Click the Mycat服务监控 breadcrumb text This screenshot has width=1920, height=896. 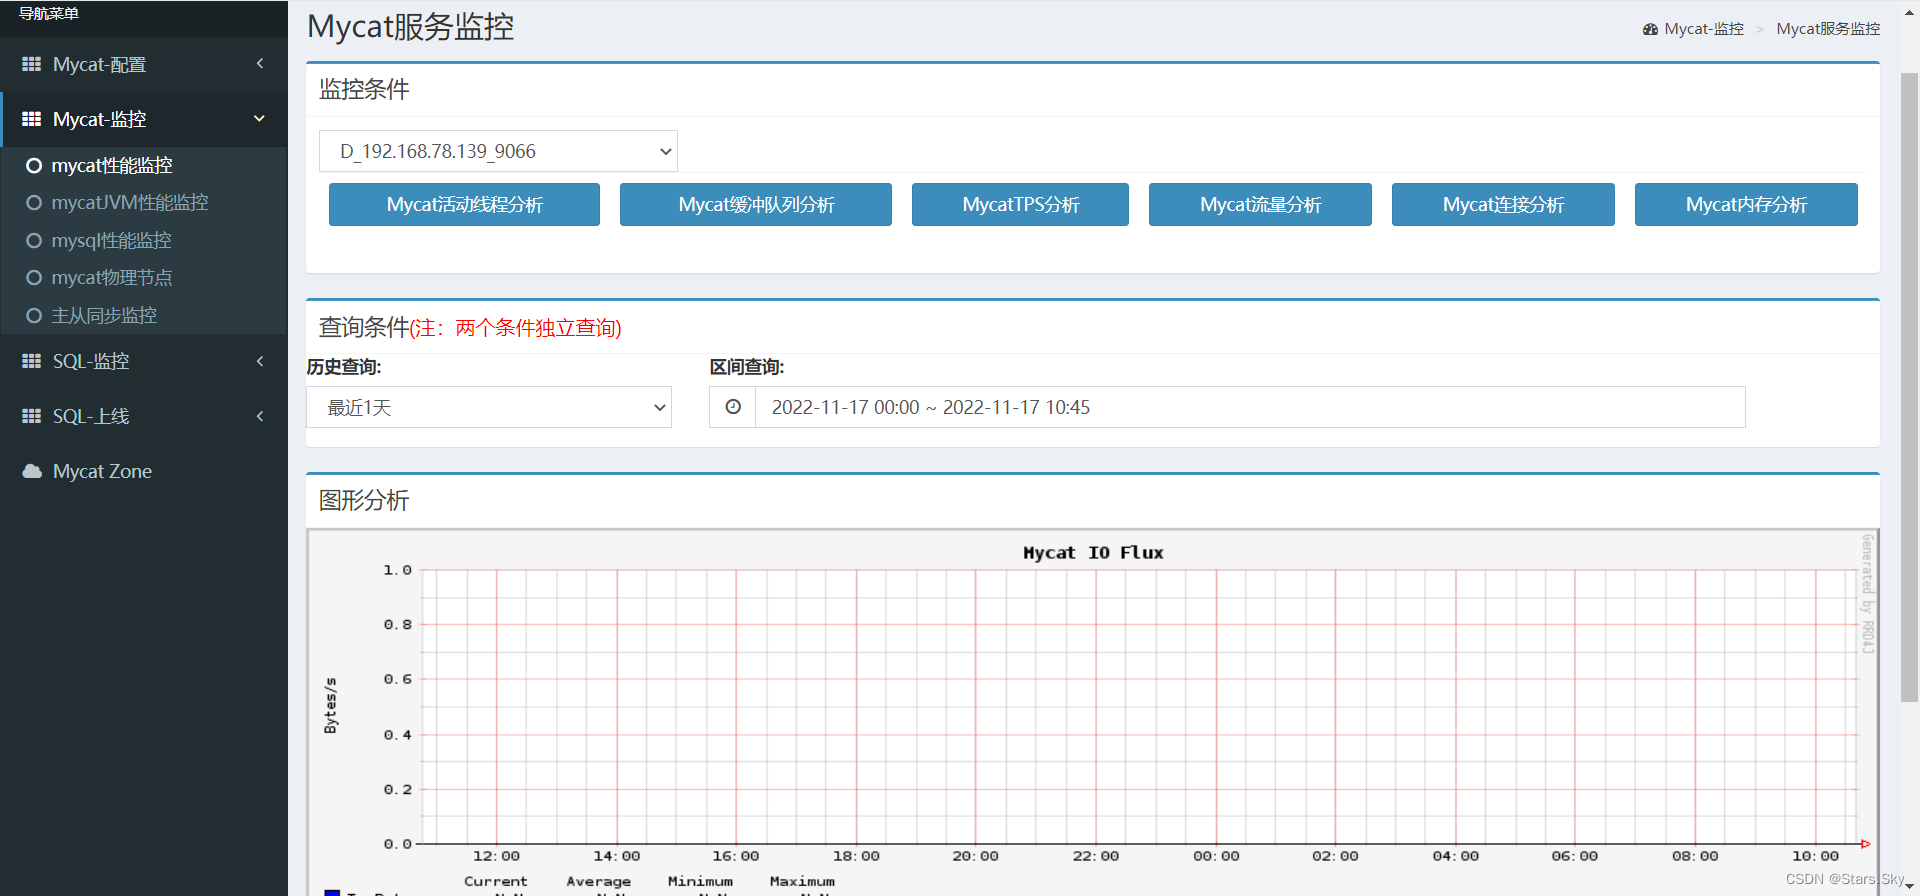(x=1828, y=29)
